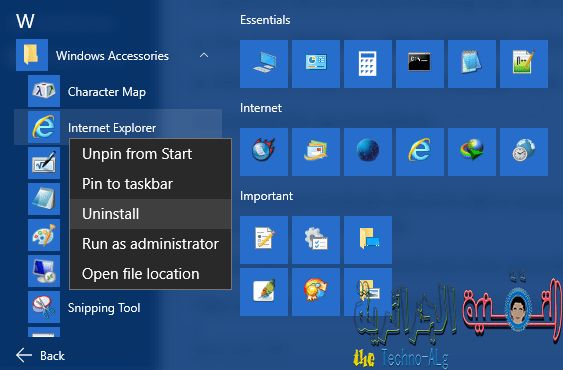The height and width of the screenshot is (370, 563).
Task: Select Open file location
Action: 150,274
